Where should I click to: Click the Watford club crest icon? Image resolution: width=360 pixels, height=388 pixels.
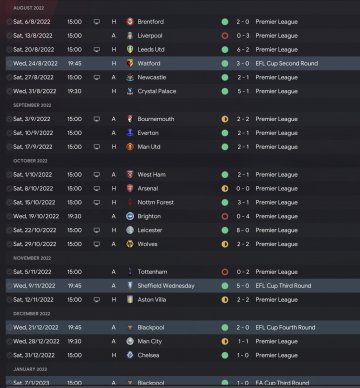[x=130, y=63]
